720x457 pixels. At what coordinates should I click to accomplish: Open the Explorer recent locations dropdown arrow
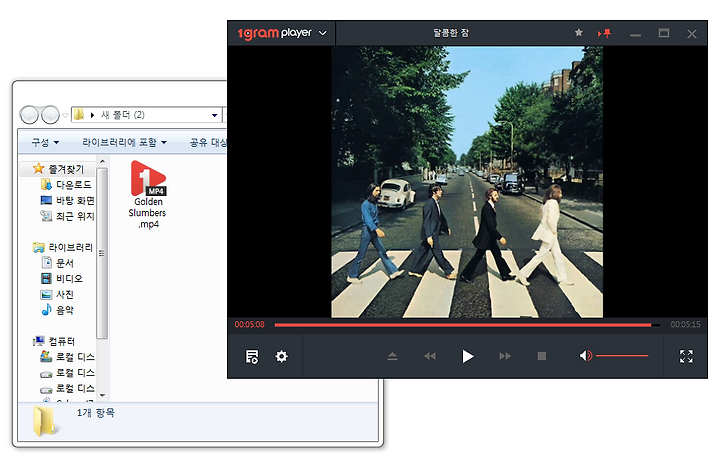[65, 115]
